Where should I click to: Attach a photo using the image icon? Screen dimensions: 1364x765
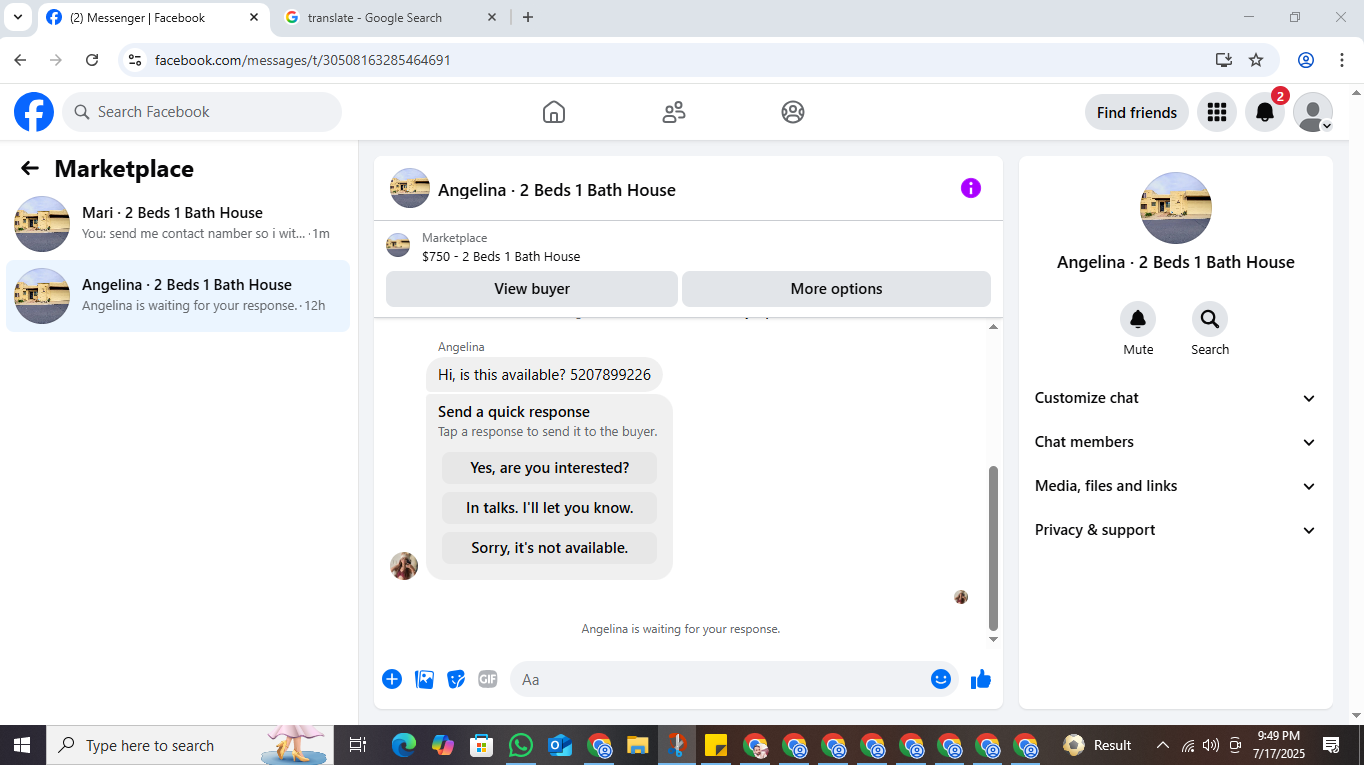point(425,679)
